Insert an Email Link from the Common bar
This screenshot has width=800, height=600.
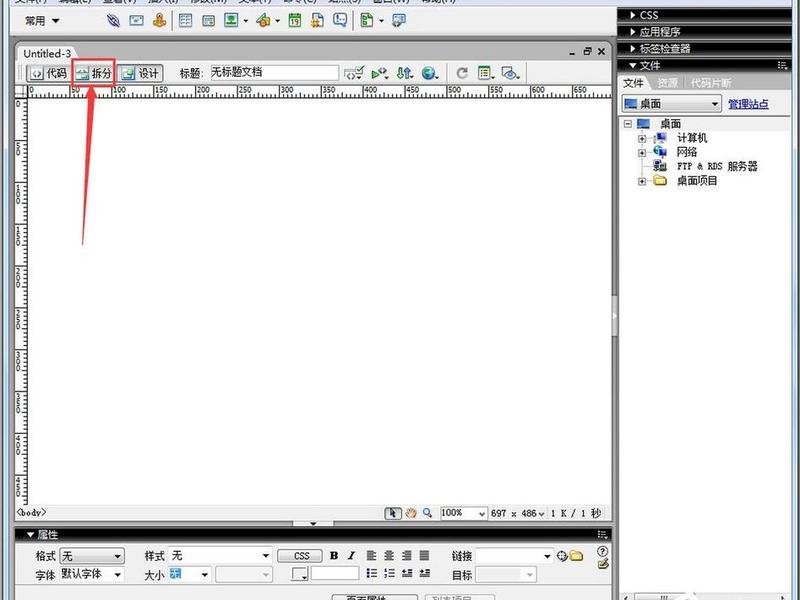click(136, 20)
